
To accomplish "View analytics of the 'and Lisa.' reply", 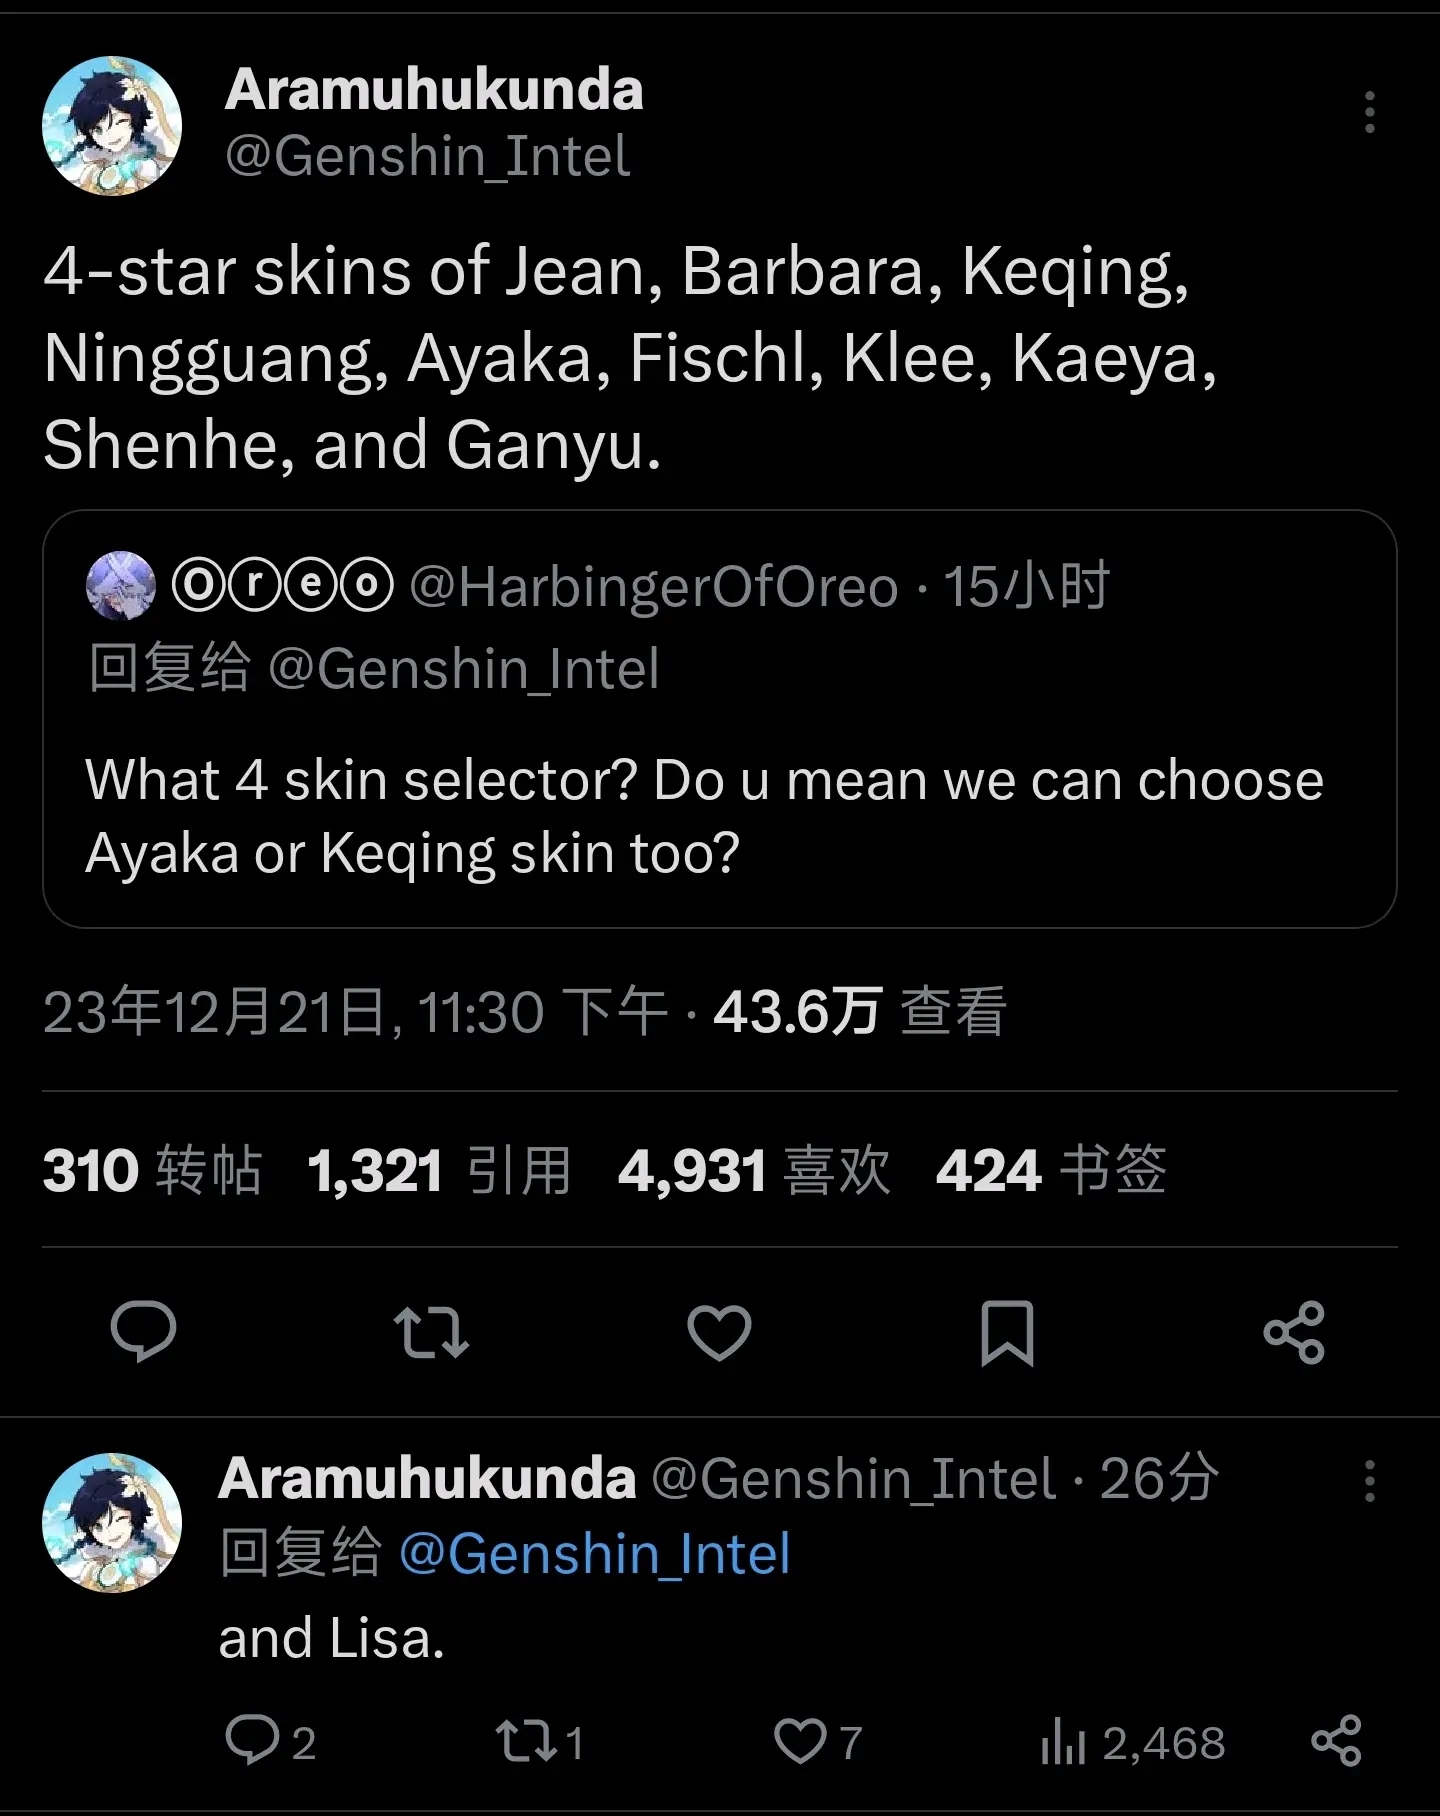I will pyautogui.click(x=1064, y=1743).
